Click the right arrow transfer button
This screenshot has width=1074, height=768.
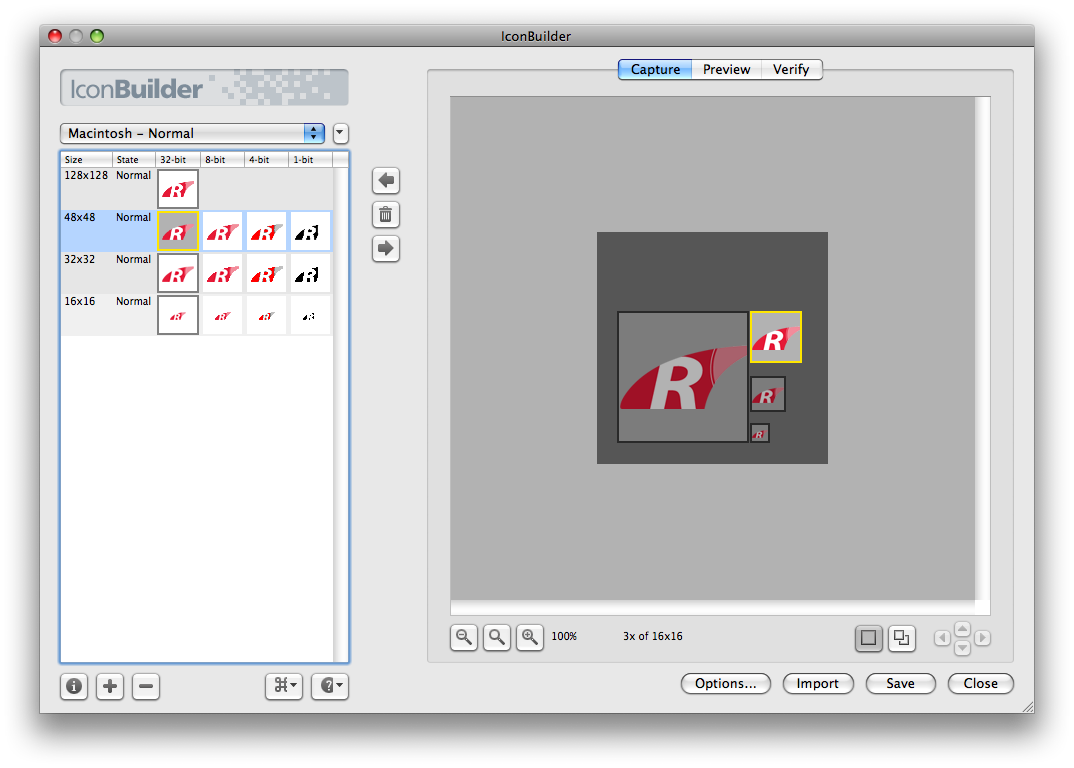click(386, 249)
